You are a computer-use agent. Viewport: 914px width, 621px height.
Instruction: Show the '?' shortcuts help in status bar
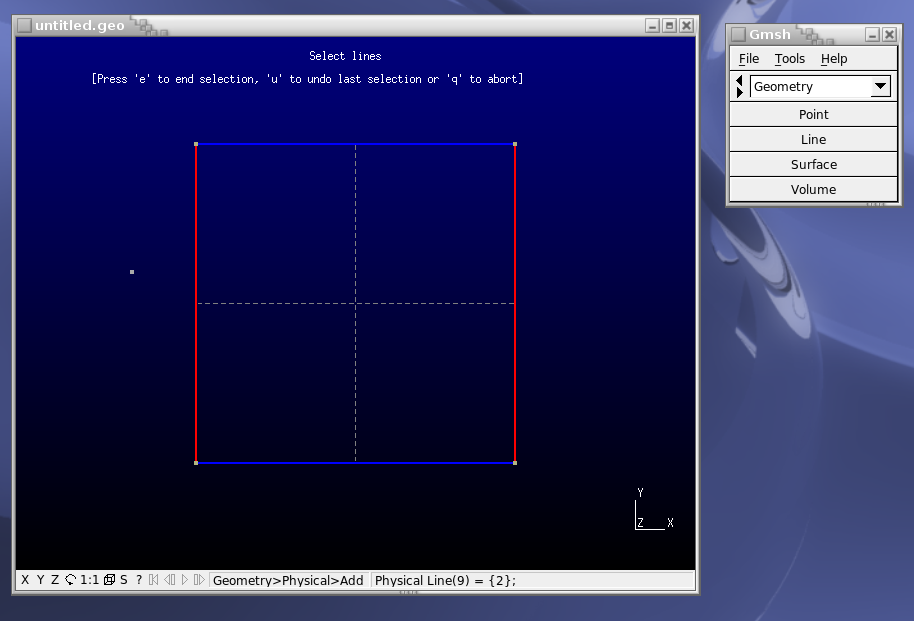tap(139, 580)
